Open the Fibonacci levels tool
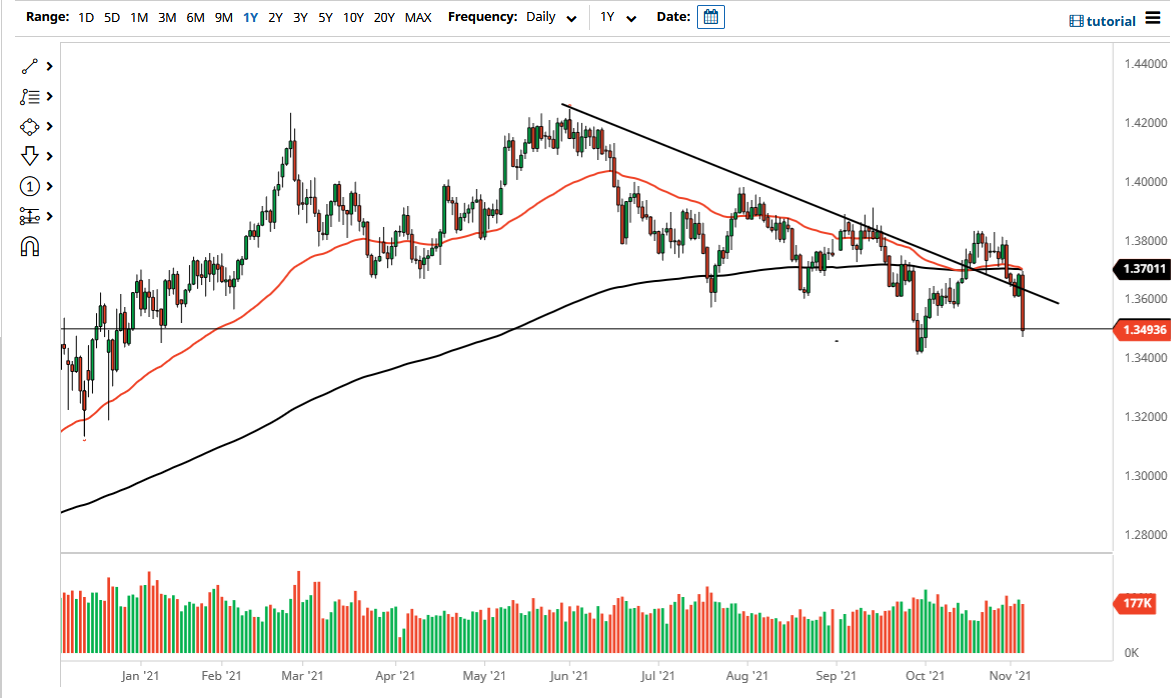This screenshot has width=1176, height=698. click(30, 216)
